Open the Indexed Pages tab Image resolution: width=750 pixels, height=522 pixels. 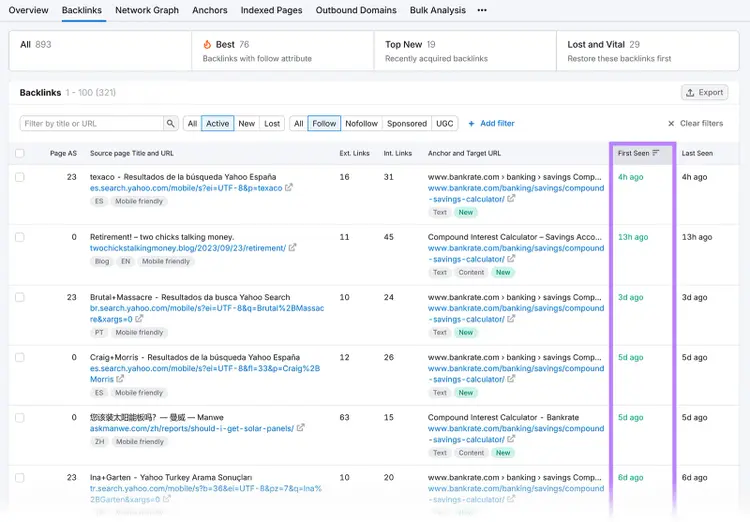point(271,10)
